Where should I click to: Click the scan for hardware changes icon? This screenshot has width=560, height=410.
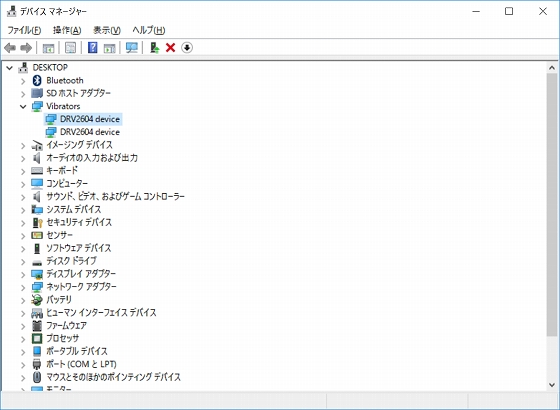[x=132, y=48]
